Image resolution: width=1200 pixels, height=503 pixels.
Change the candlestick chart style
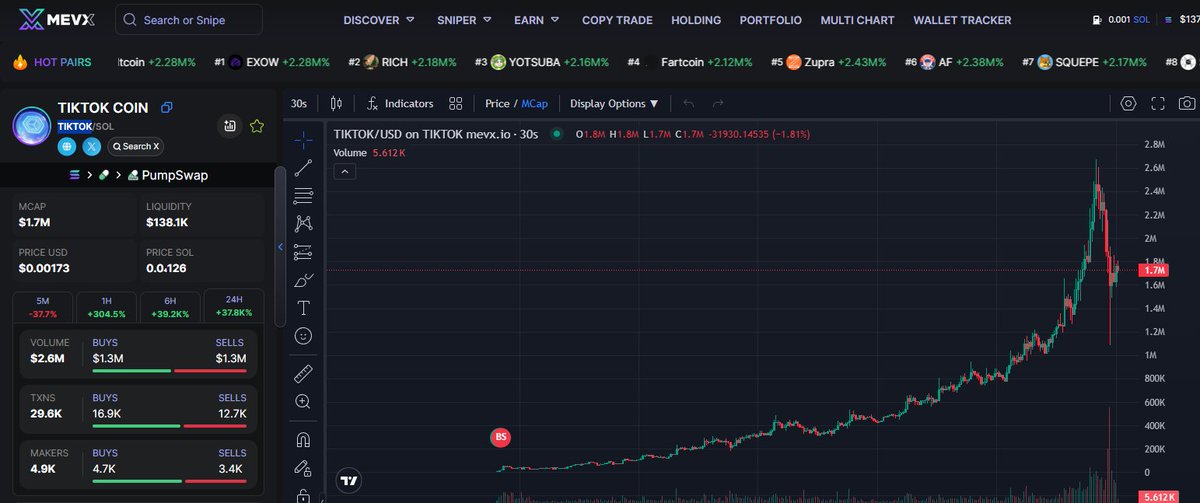[335, 103]
